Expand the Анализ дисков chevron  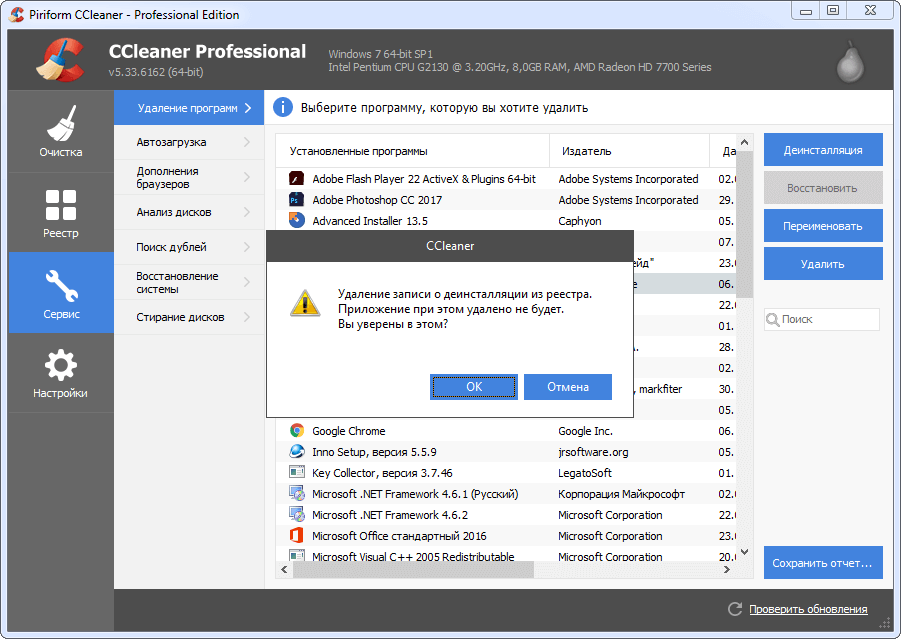(x=246, y=212)
